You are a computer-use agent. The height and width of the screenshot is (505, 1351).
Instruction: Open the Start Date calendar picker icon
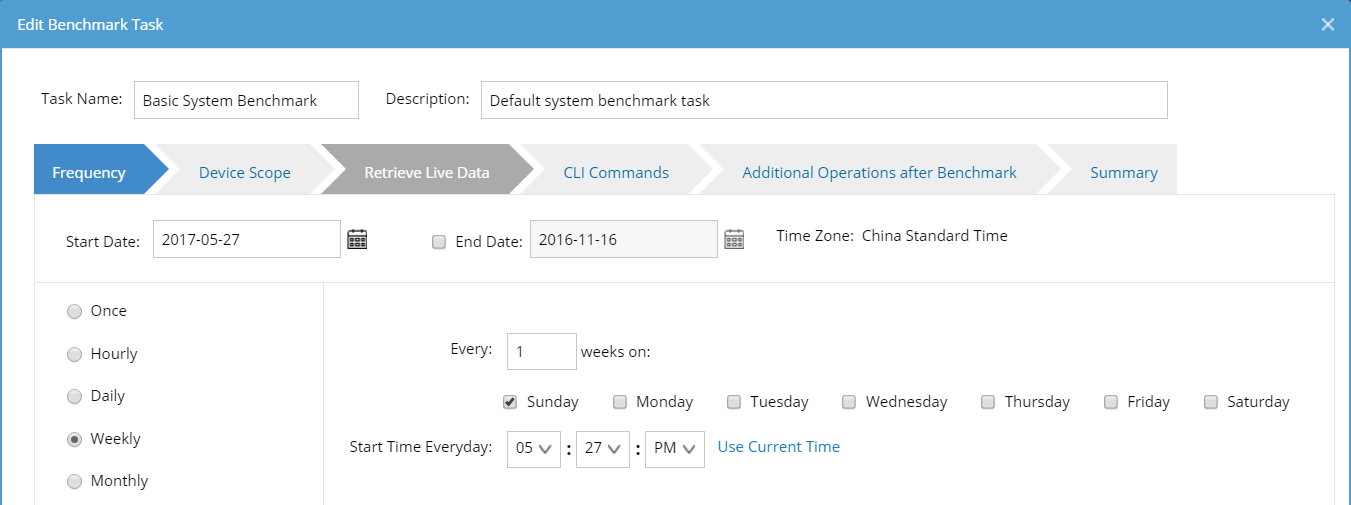pyautogui.click(x=357, y=239)
